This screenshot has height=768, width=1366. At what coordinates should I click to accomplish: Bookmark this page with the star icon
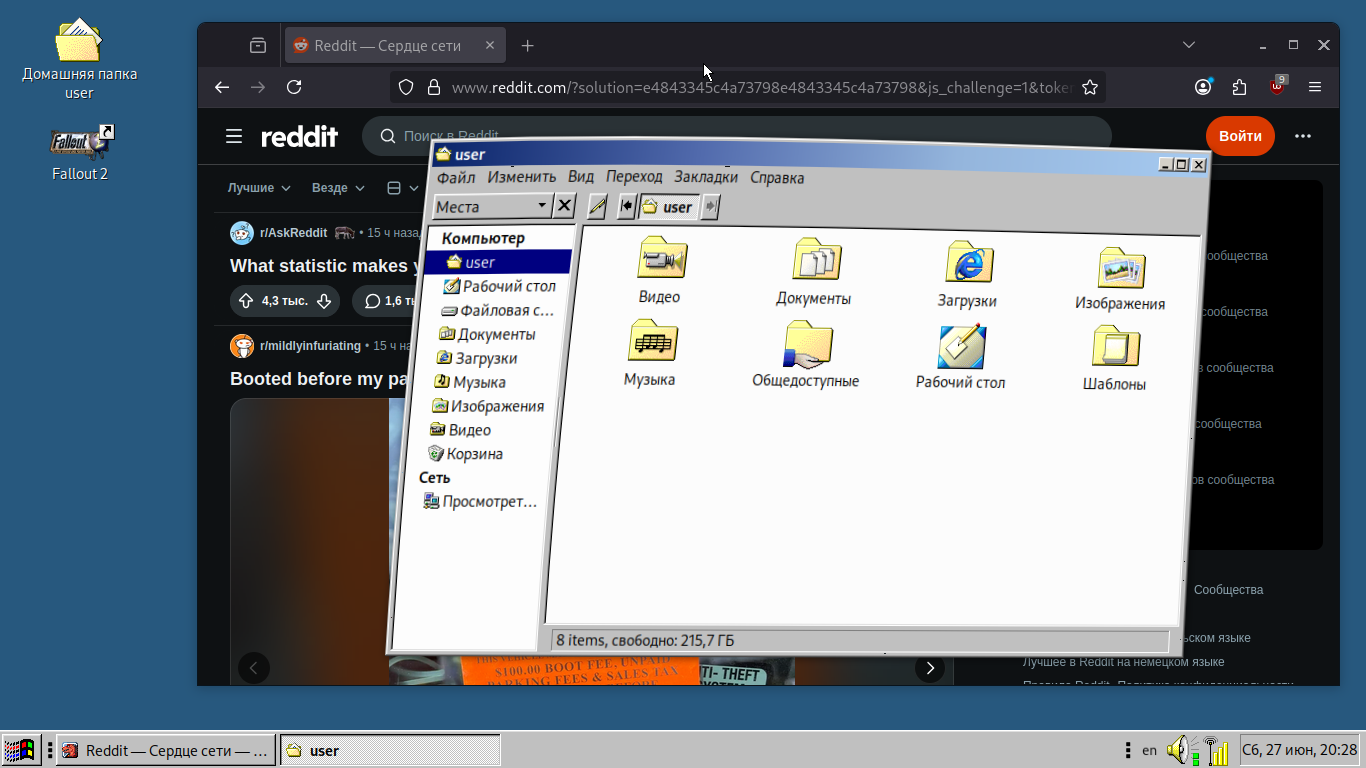1090,87
